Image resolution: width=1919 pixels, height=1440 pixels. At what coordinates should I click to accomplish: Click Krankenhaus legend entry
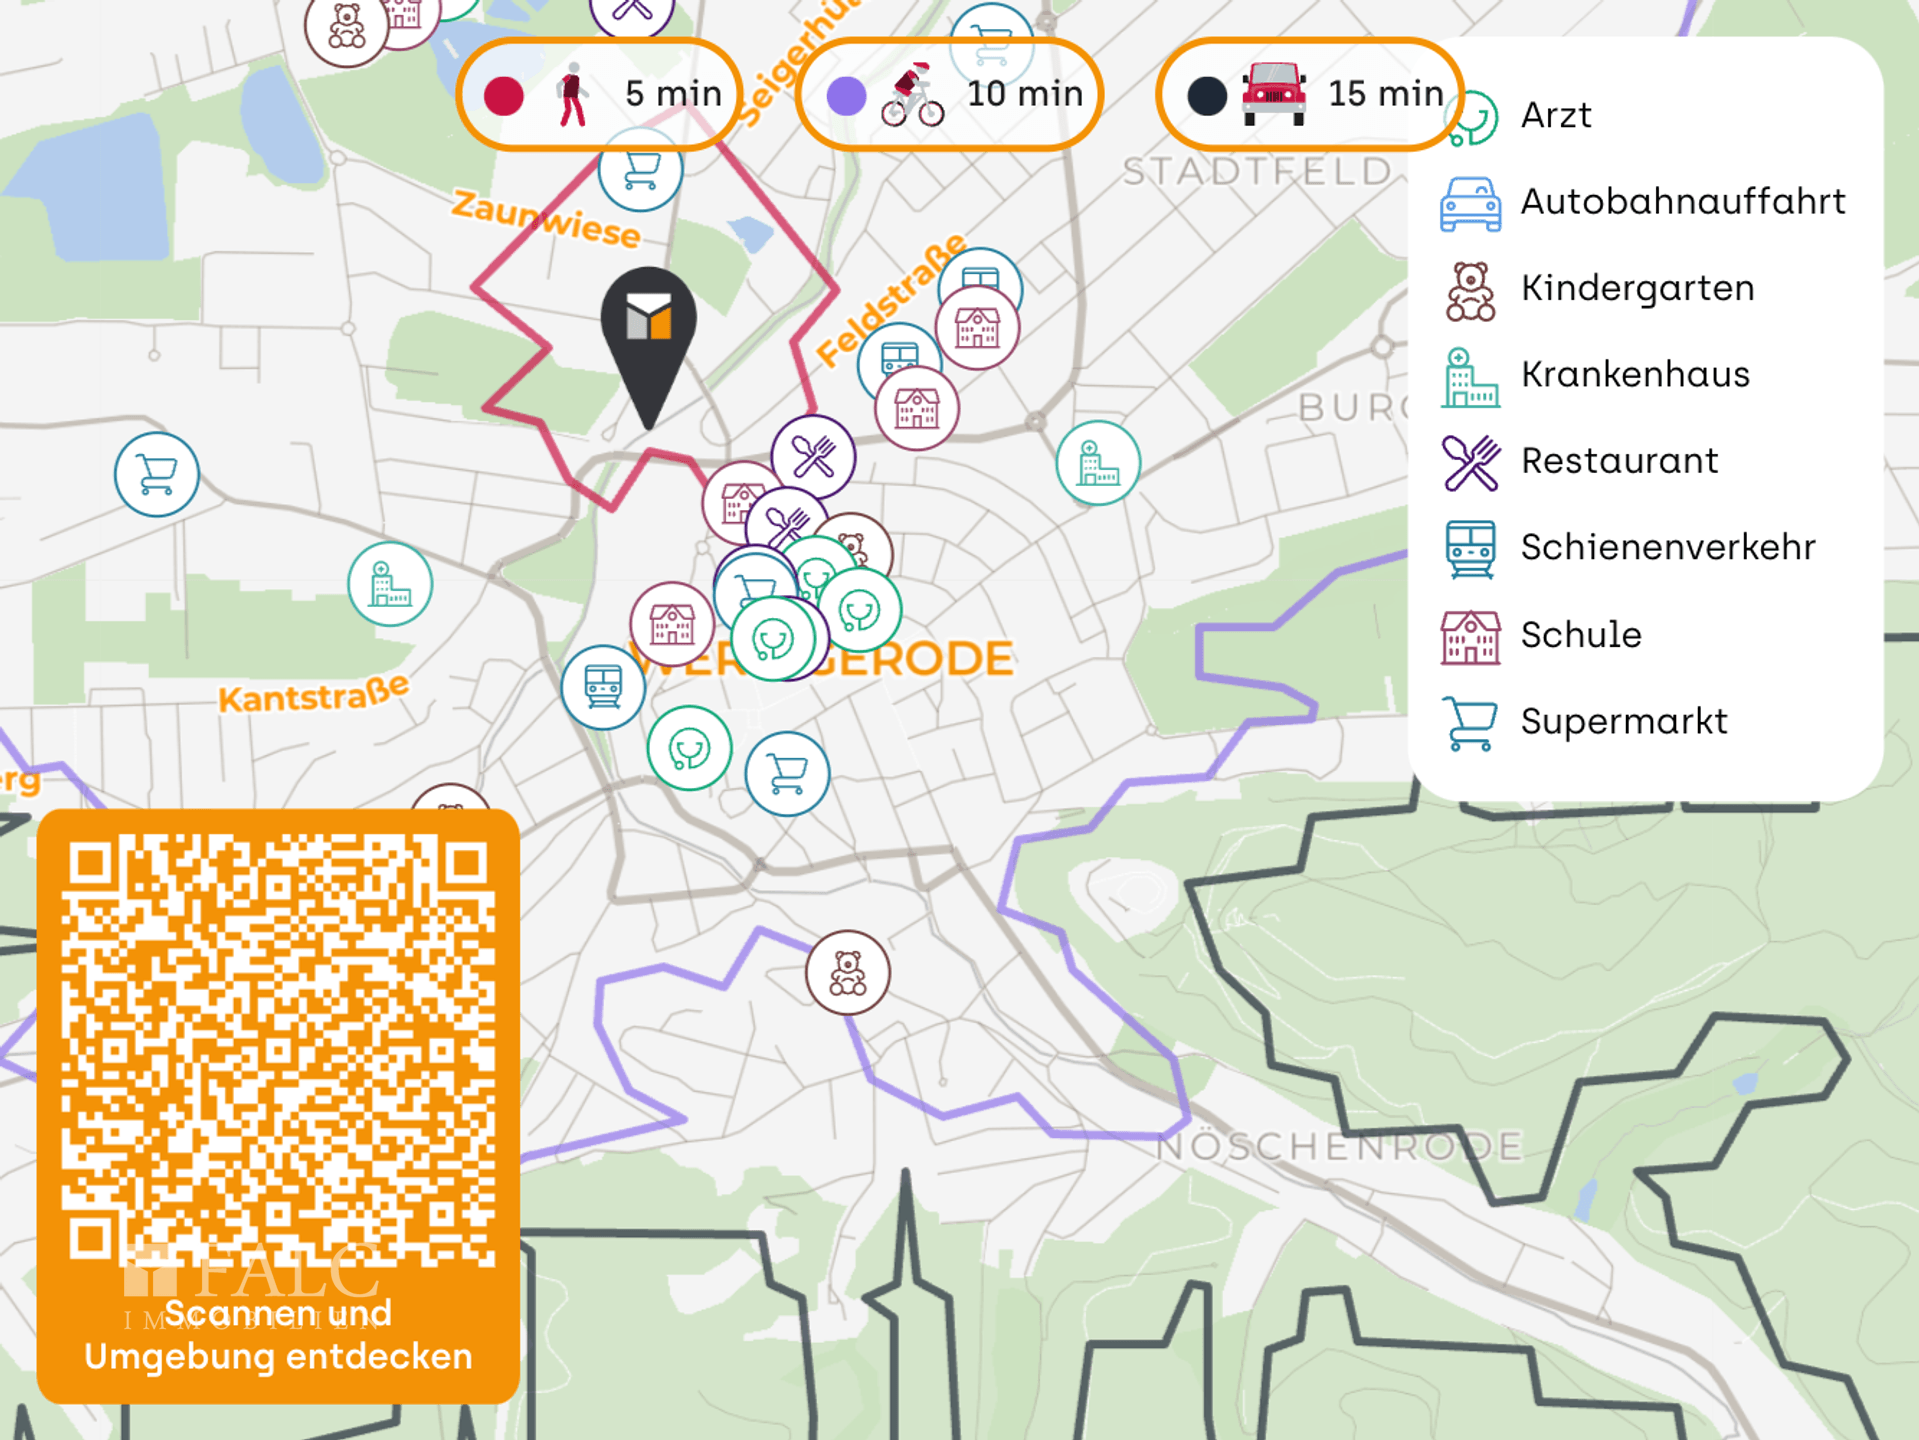1634,375
